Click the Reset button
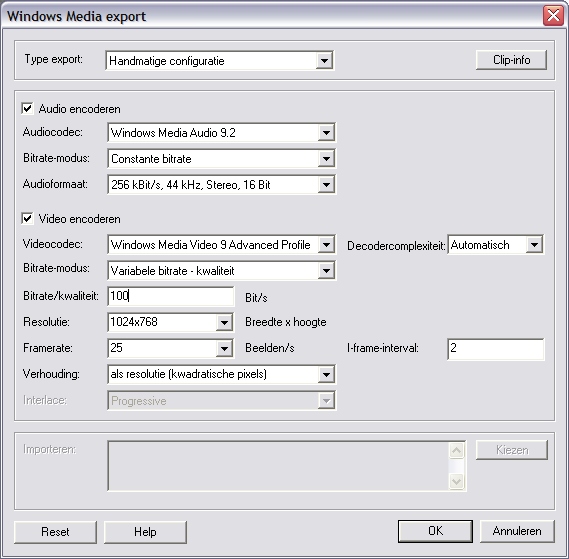 click(55, 532)
